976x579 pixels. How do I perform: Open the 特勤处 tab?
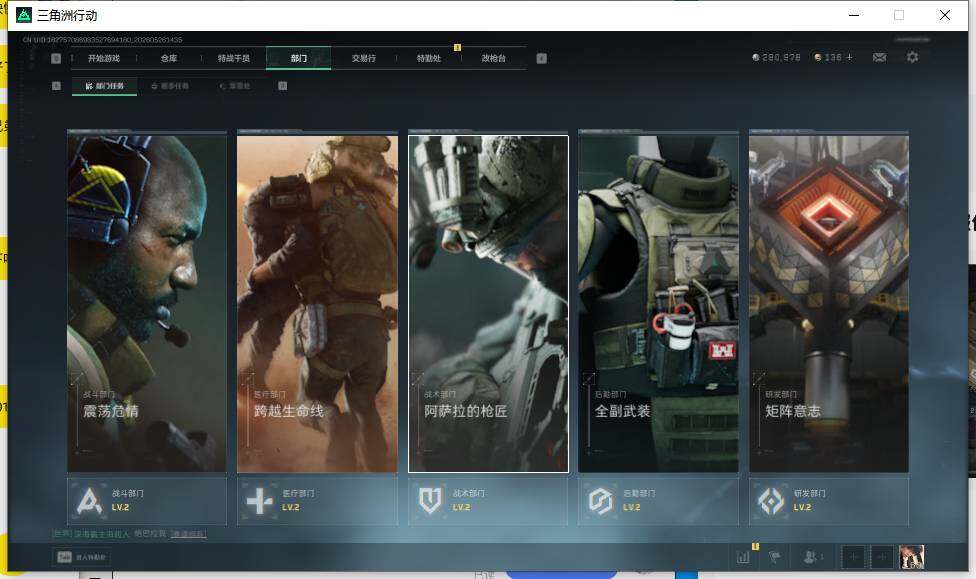(429, 59)
